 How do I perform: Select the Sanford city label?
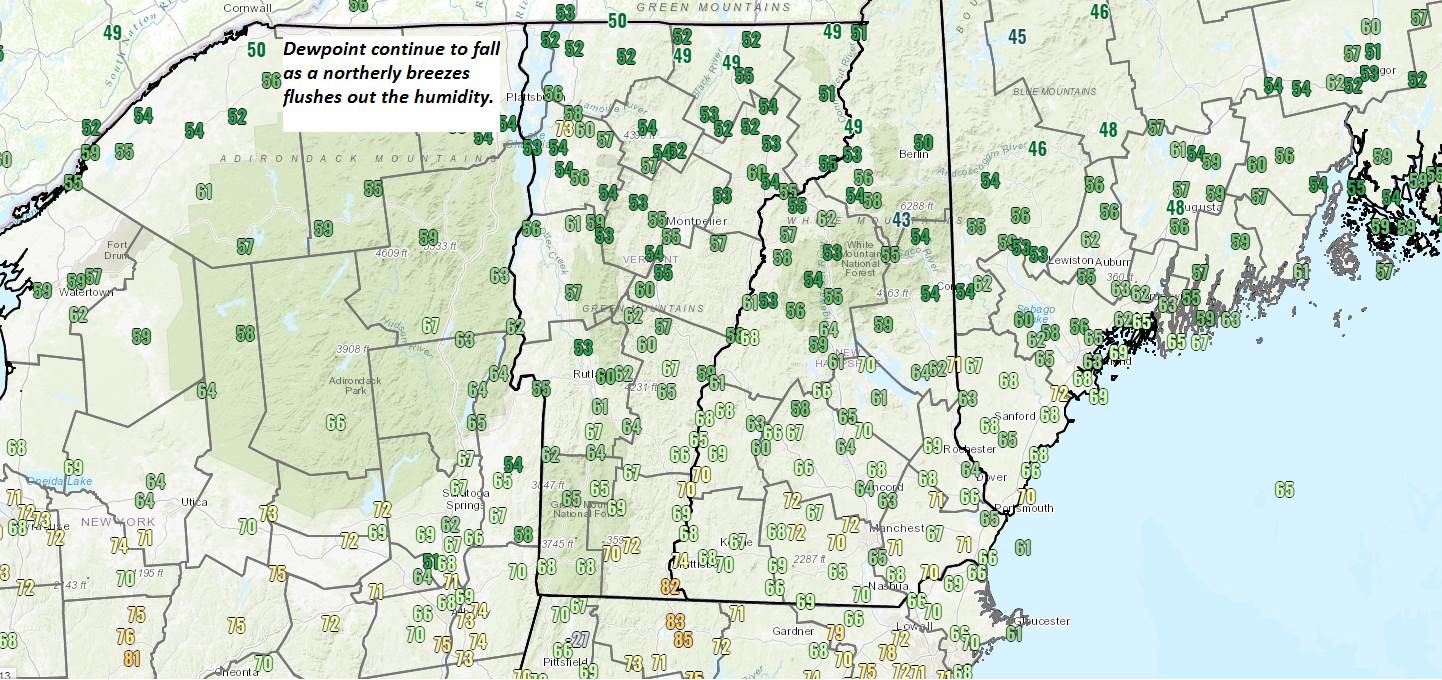click(1015, 415)
